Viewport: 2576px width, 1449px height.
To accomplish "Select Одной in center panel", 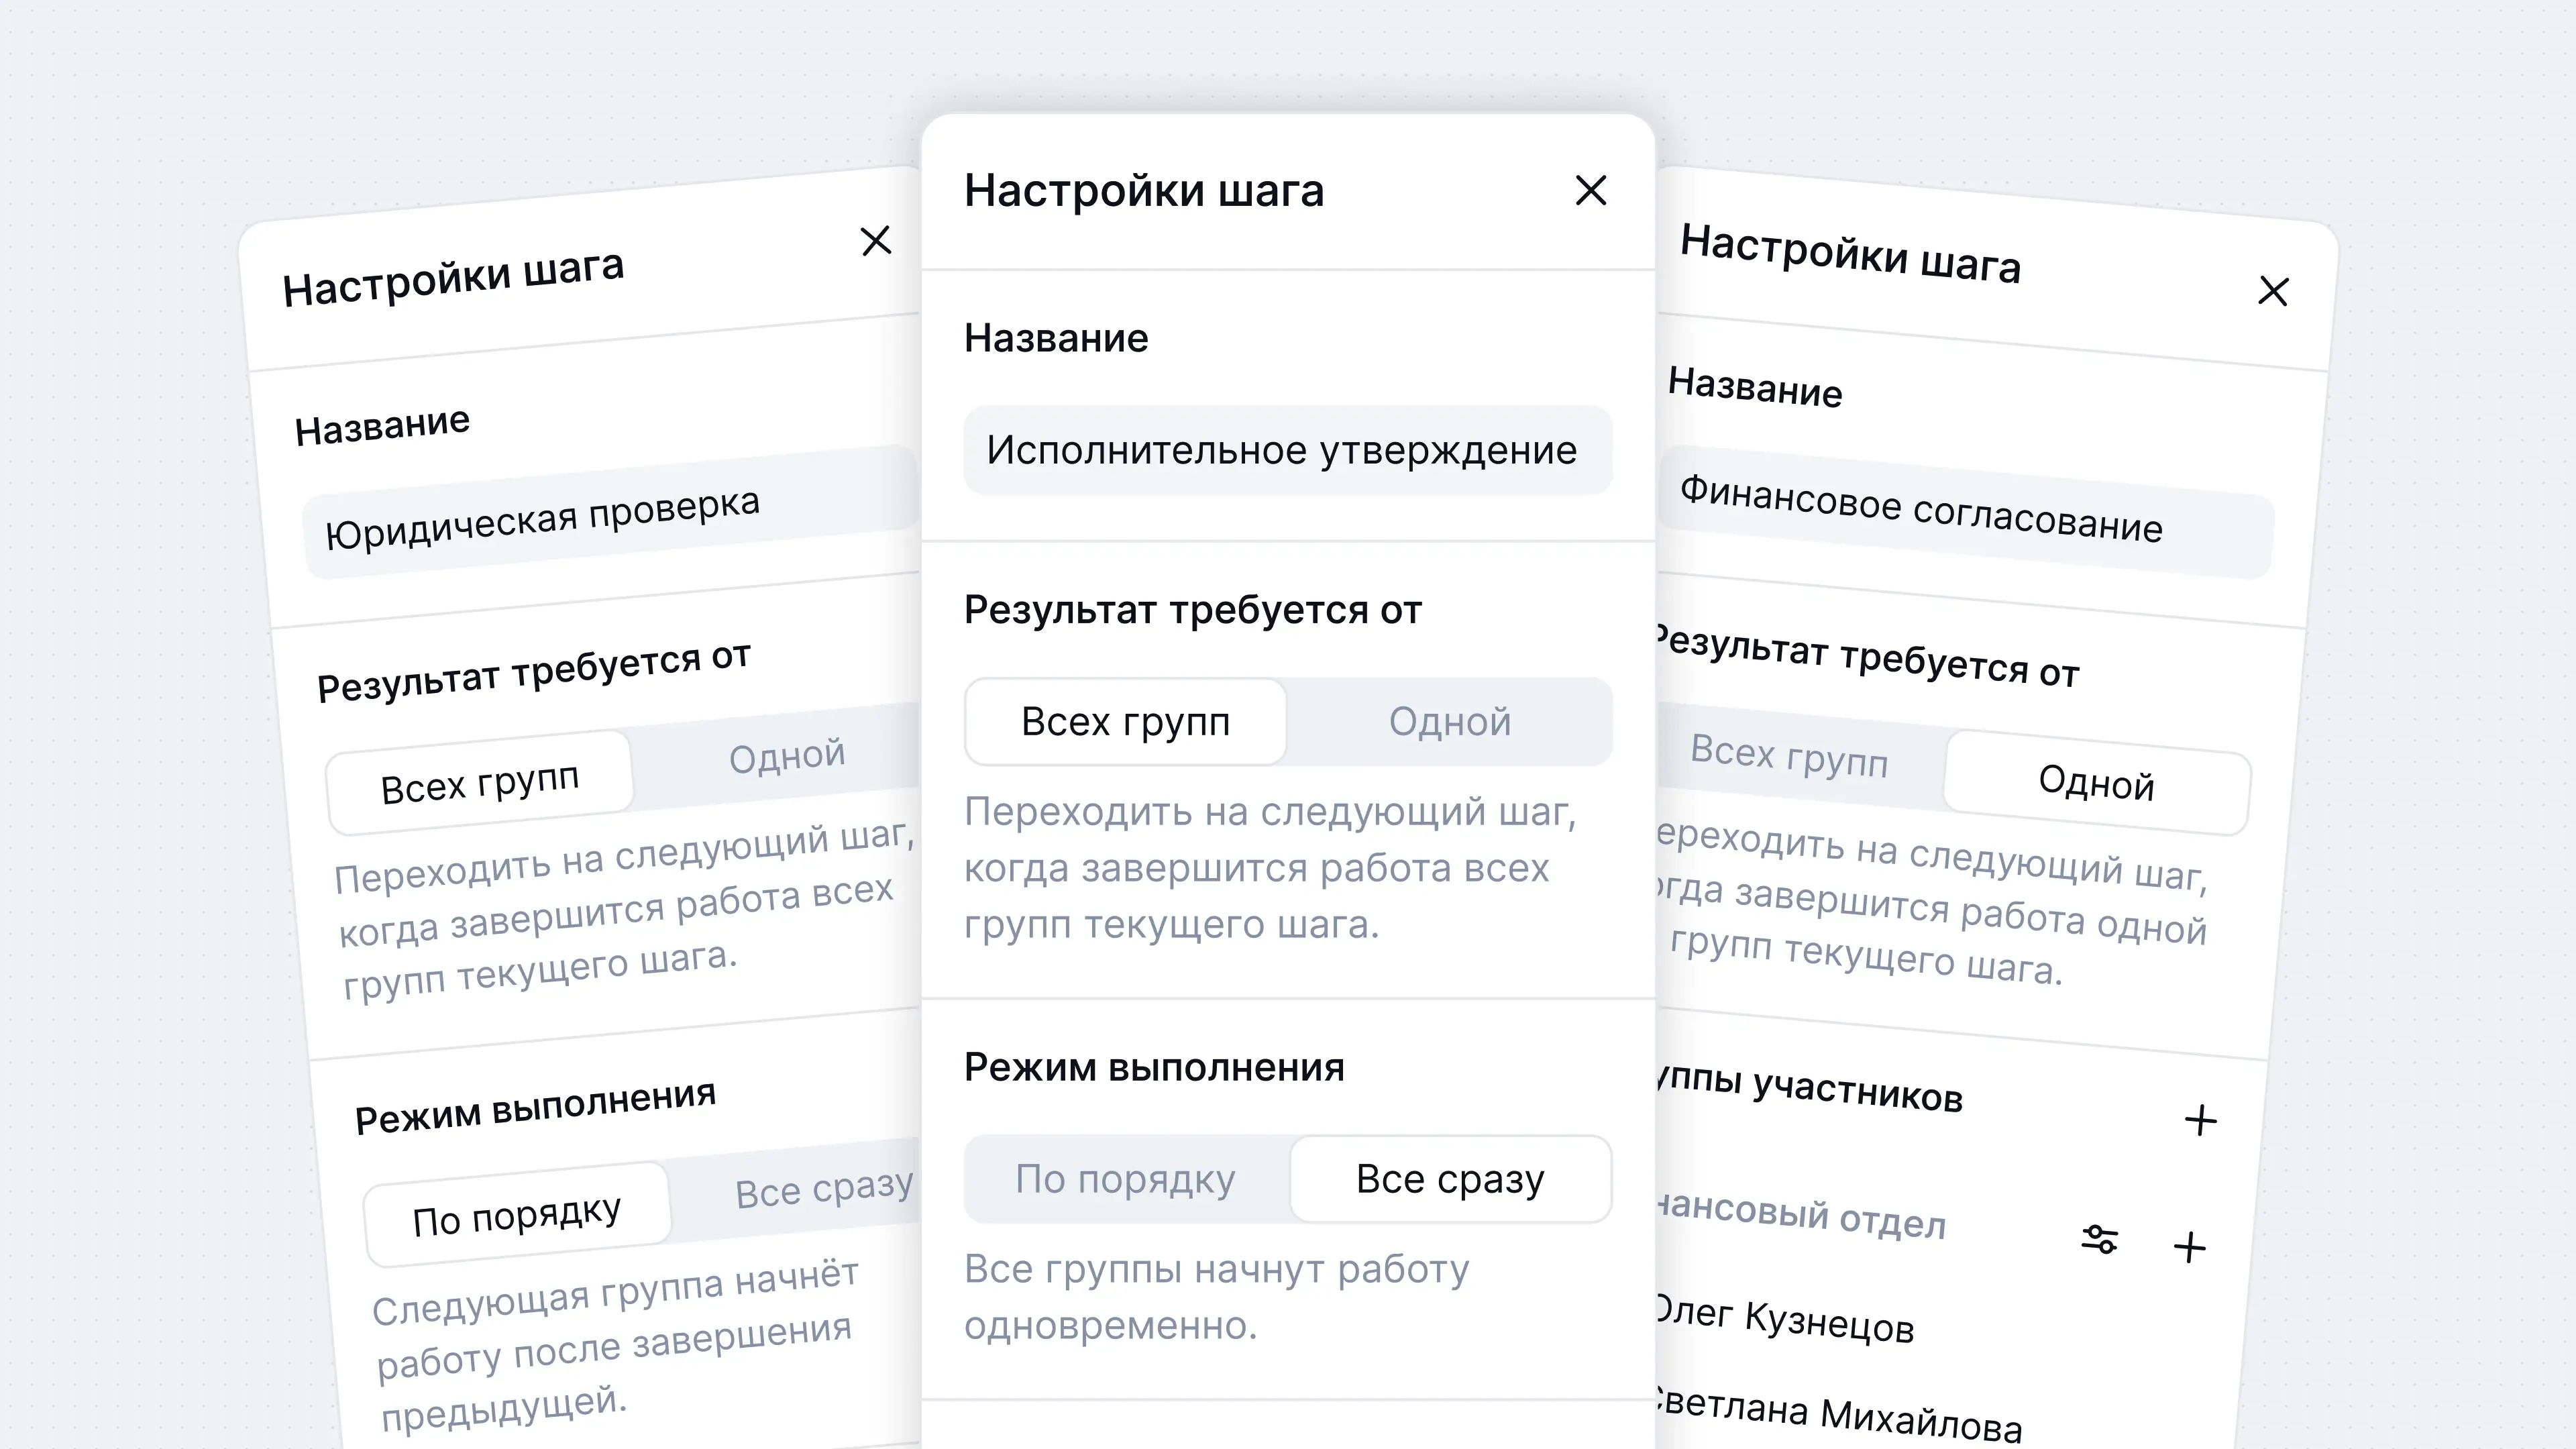I will coord(1449,722).
